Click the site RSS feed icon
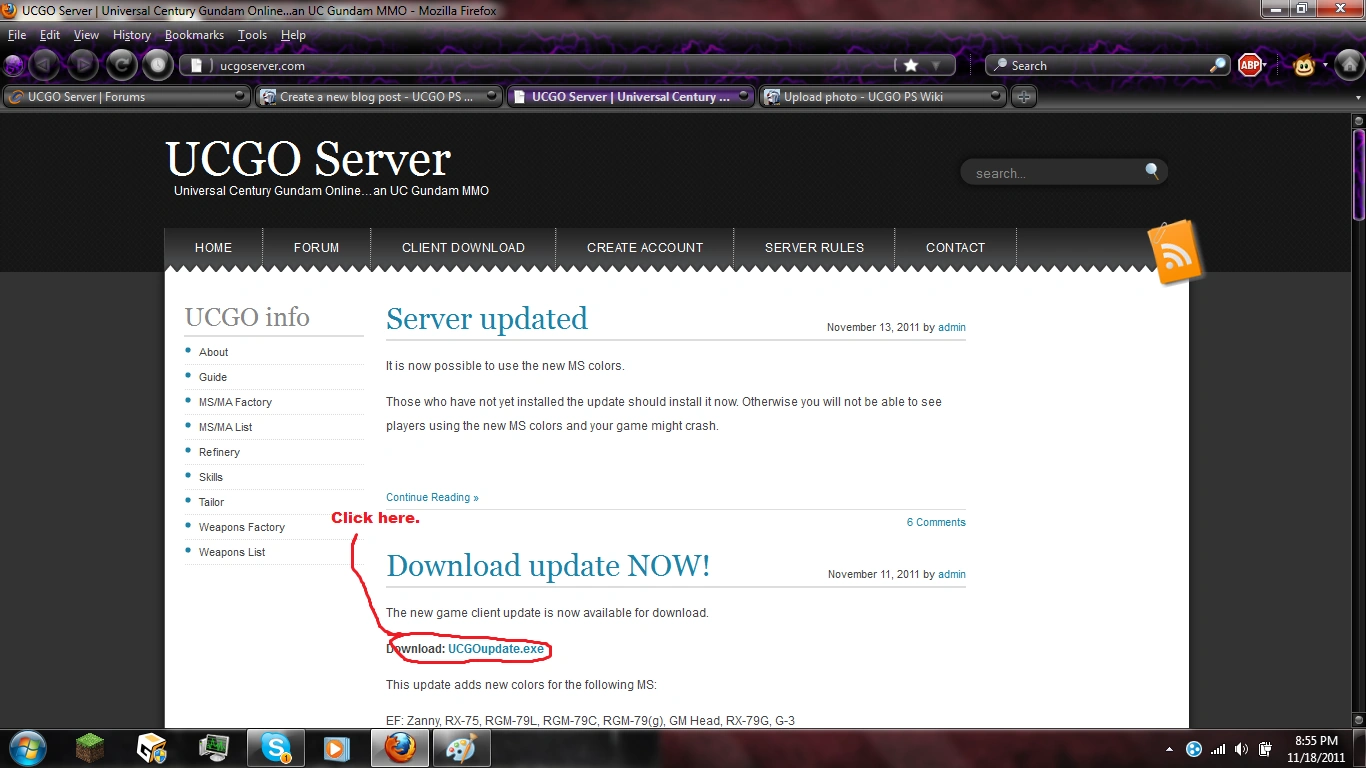Screen dimensions: 1366x768 [1175, 252]
